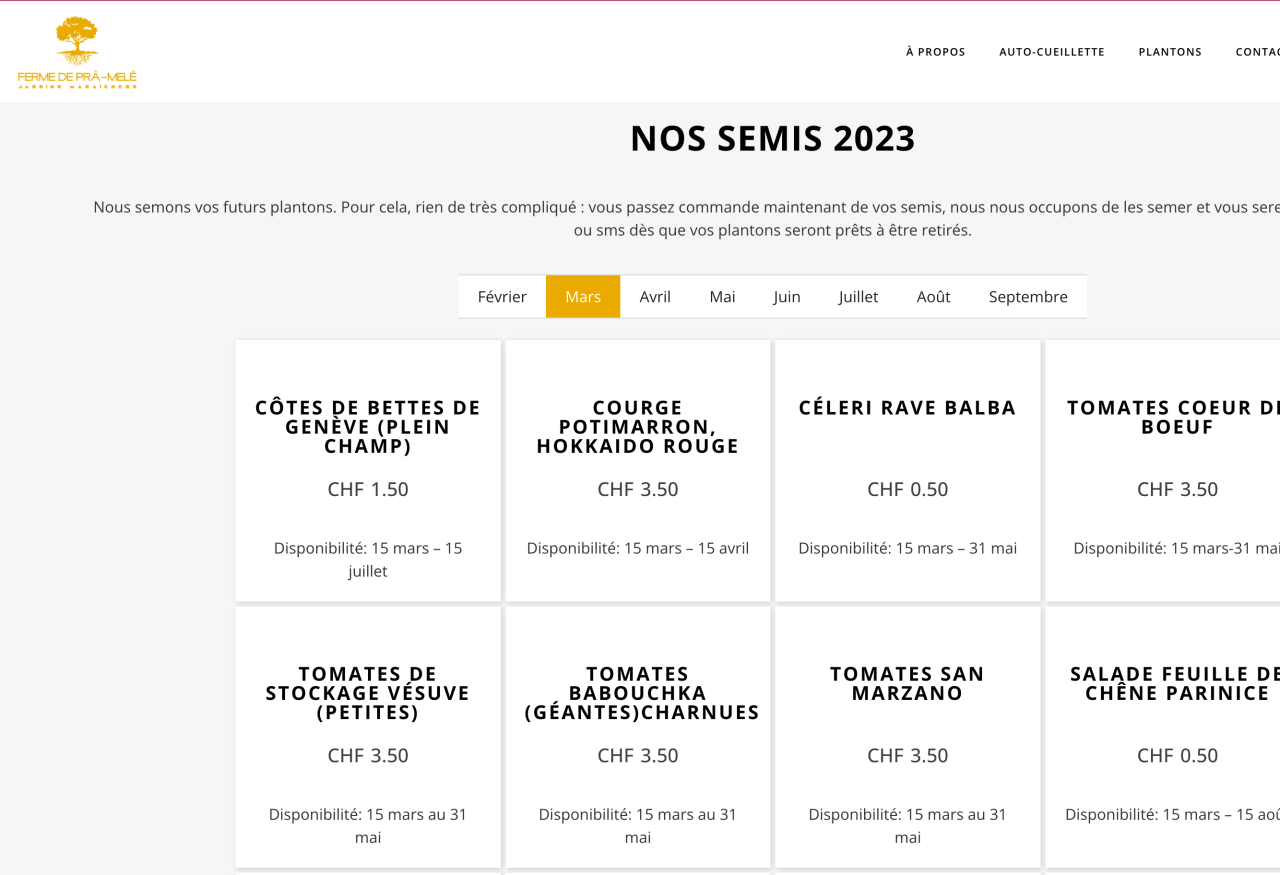This screenshot has width=1280, height=875.
Task: Select the Août month tab
Action: pyautogui.click(x=933, y=297)
